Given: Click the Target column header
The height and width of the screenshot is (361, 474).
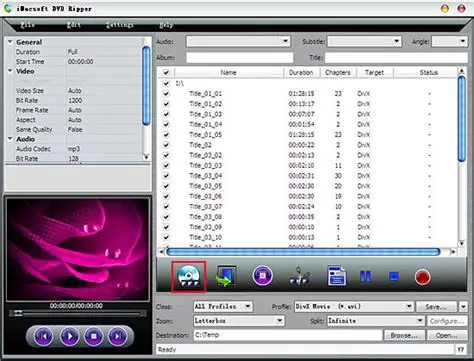Looking at the screenshot, I should click(x=374, y=72).
